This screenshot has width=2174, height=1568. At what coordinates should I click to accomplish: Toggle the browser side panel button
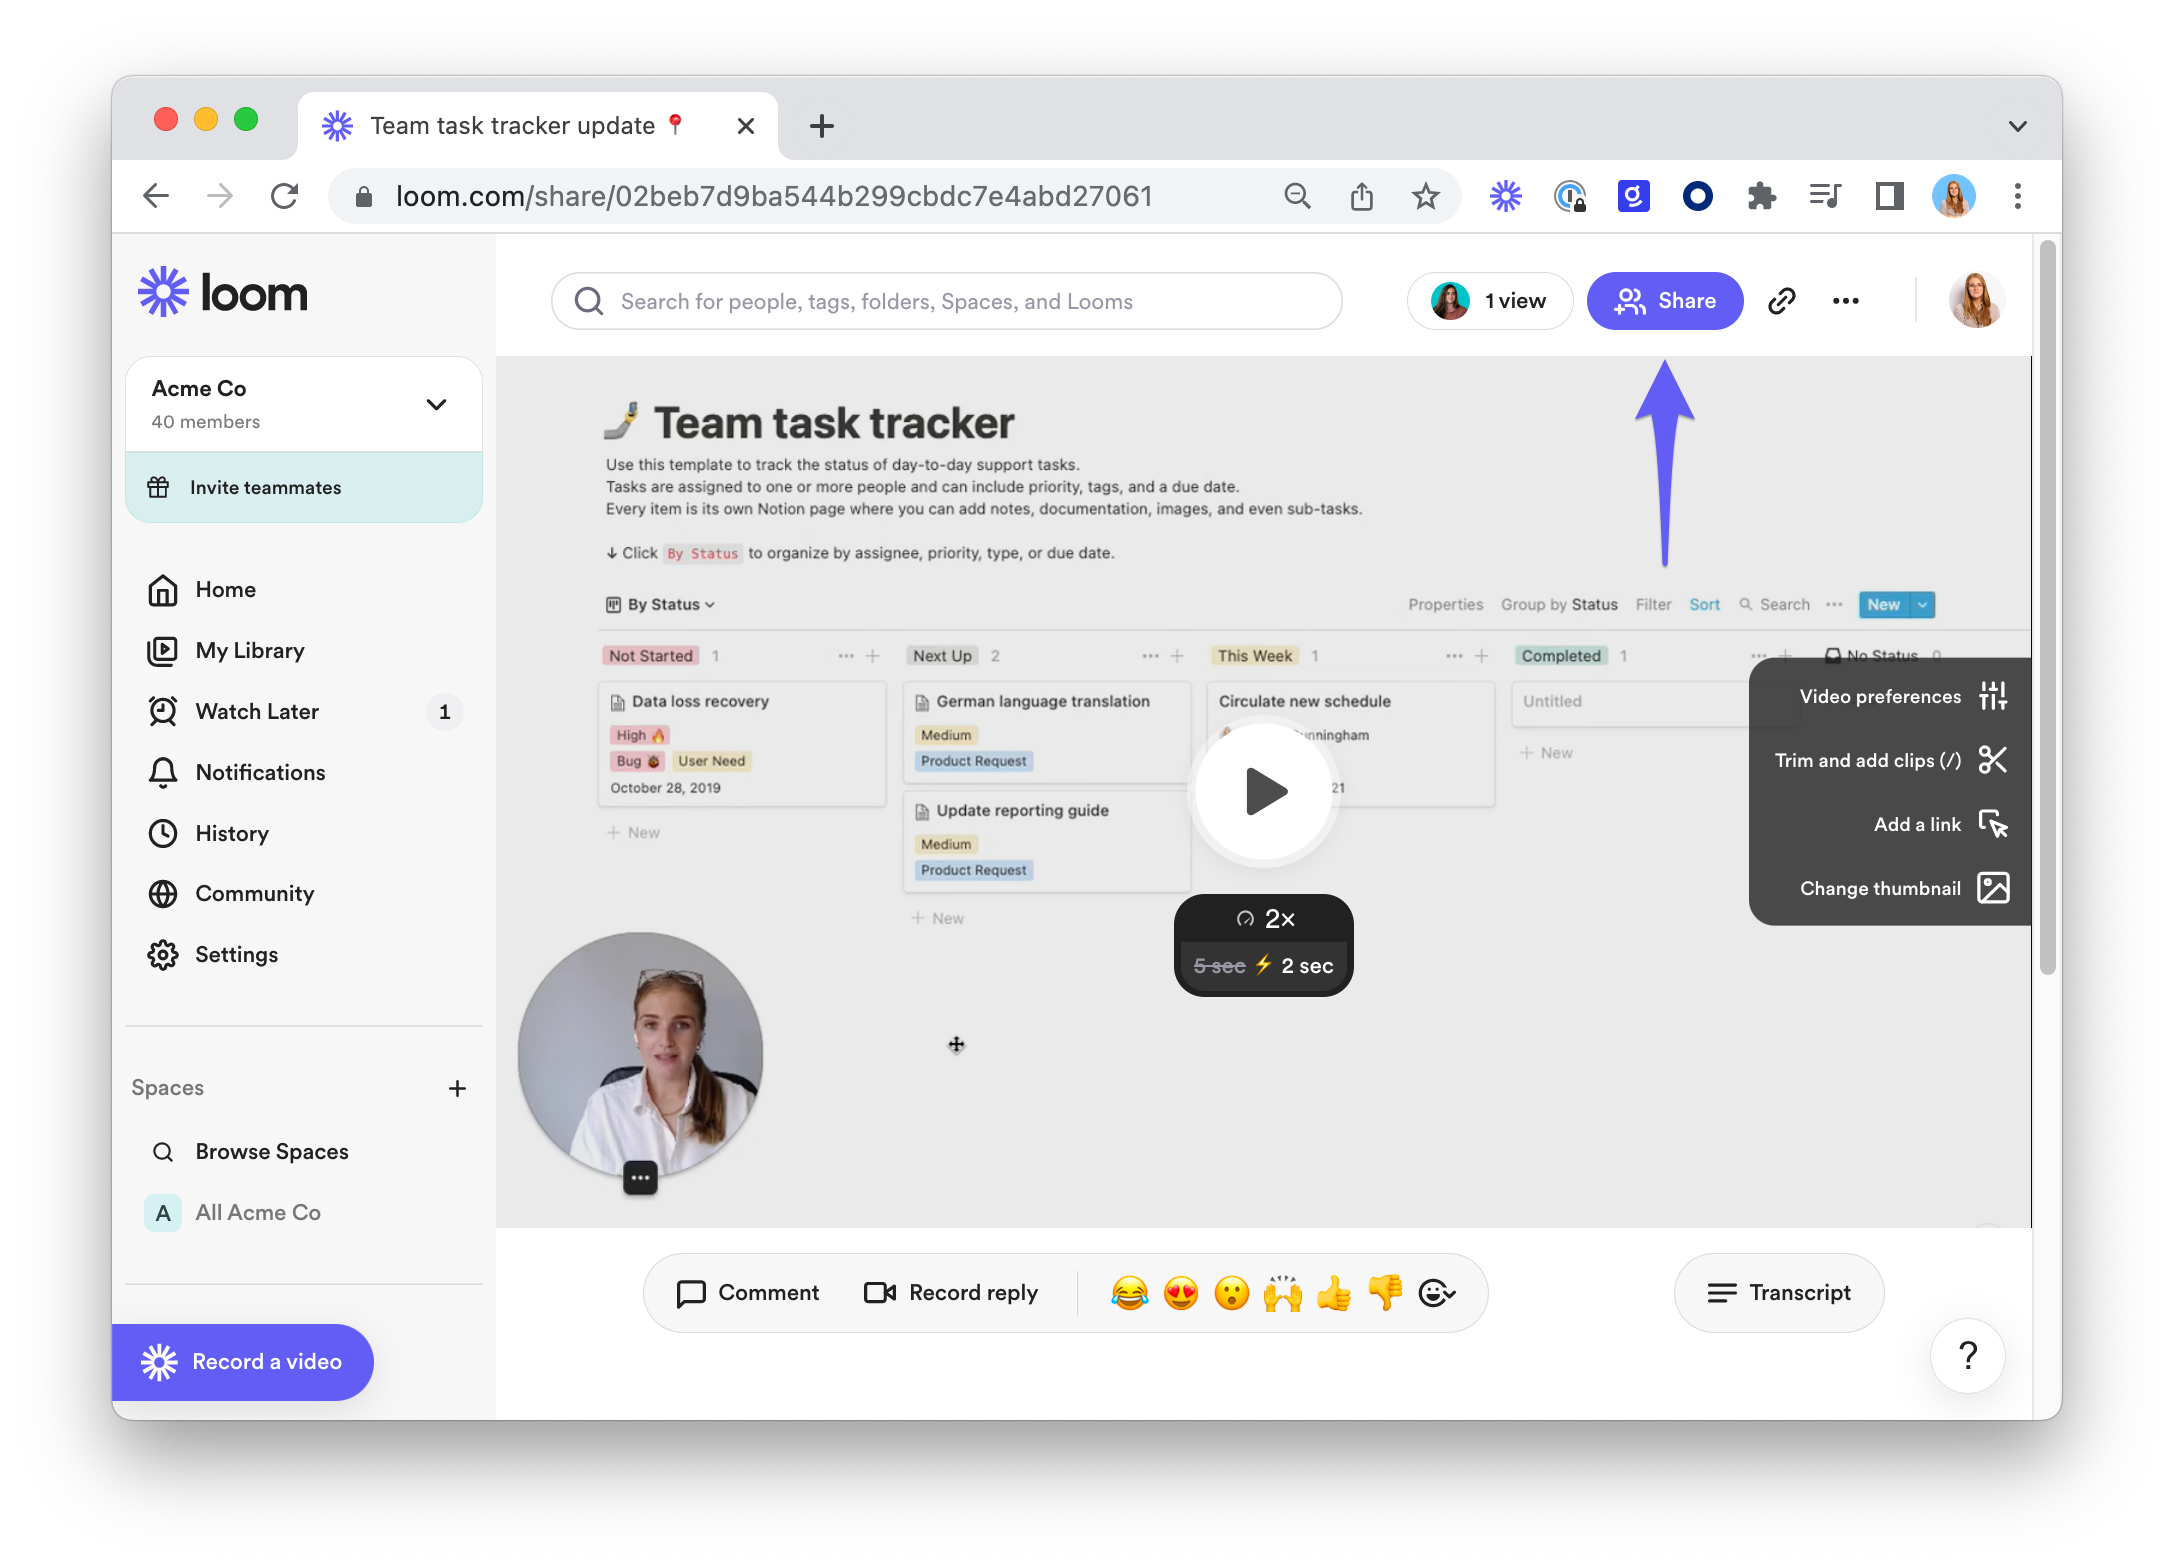click(x=1889, y=196)
